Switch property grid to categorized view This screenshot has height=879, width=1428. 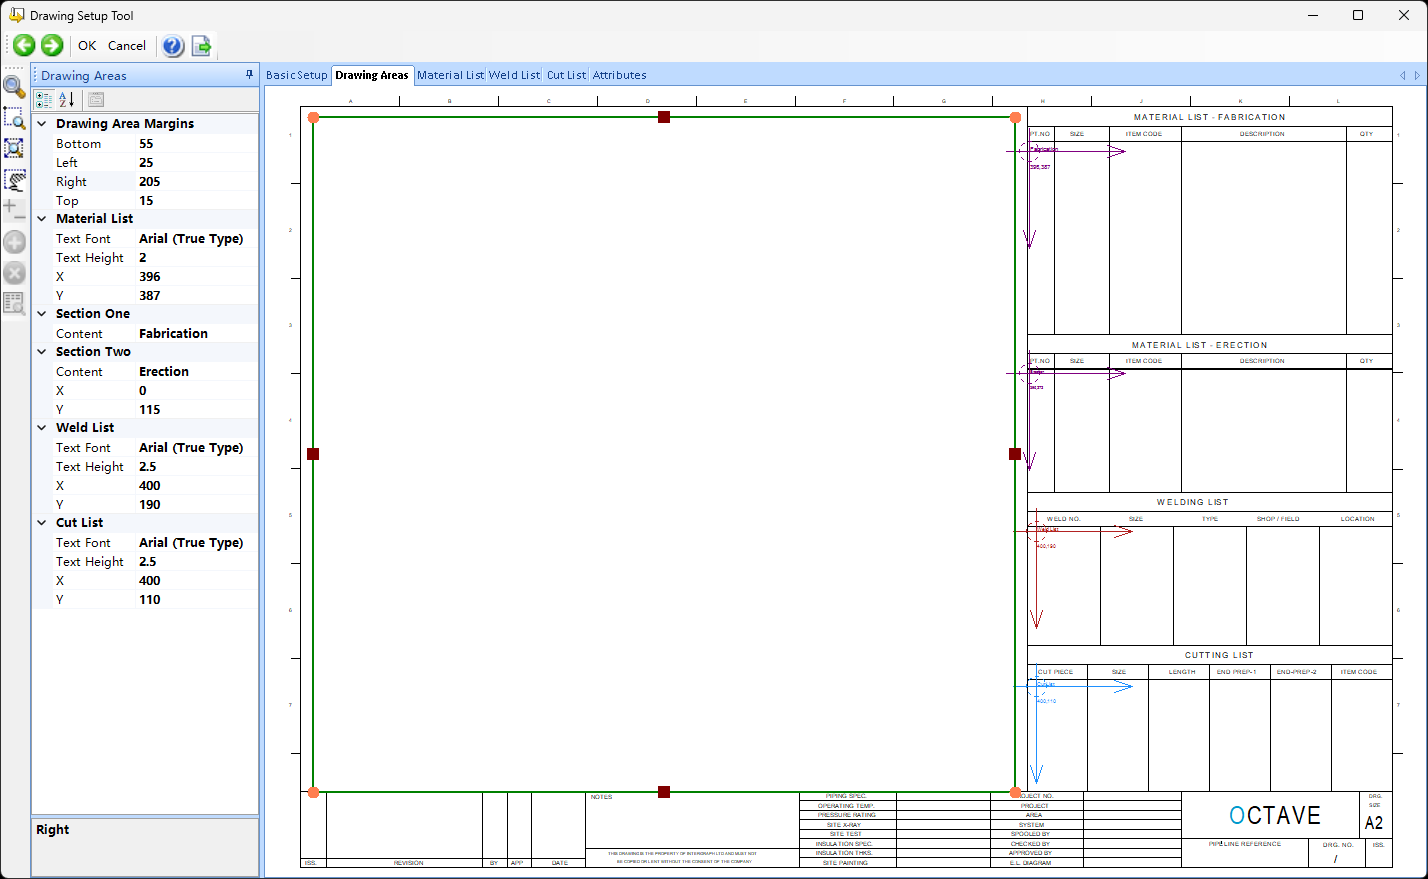point(44,99)
